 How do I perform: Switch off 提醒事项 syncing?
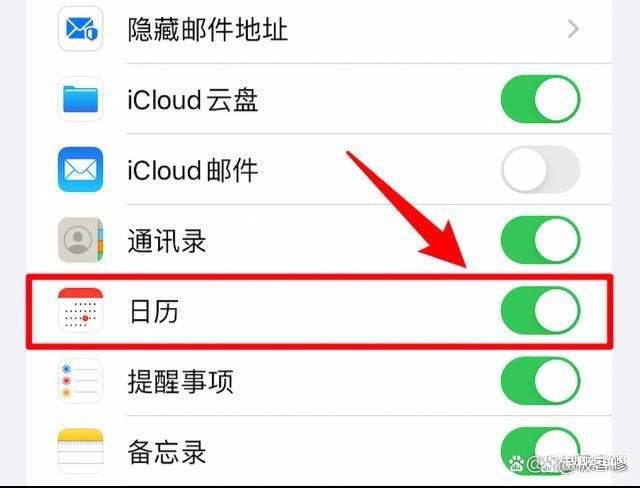click(x=541, y=381)
